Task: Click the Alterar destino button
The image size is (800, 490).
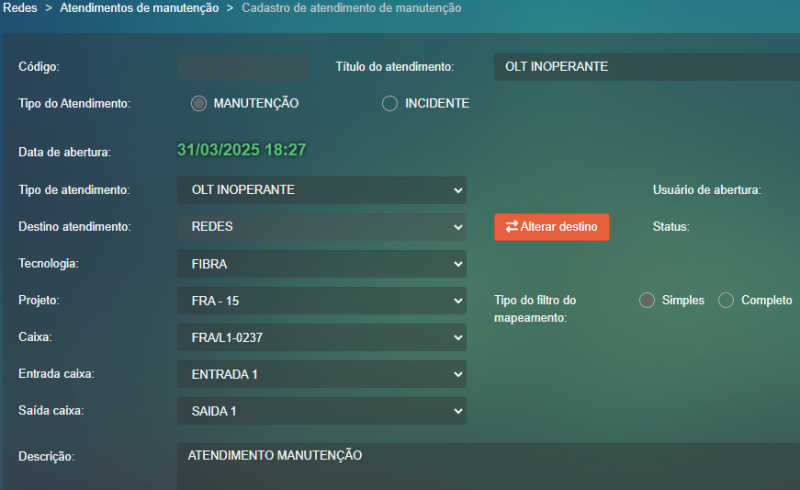Action: 552,227
